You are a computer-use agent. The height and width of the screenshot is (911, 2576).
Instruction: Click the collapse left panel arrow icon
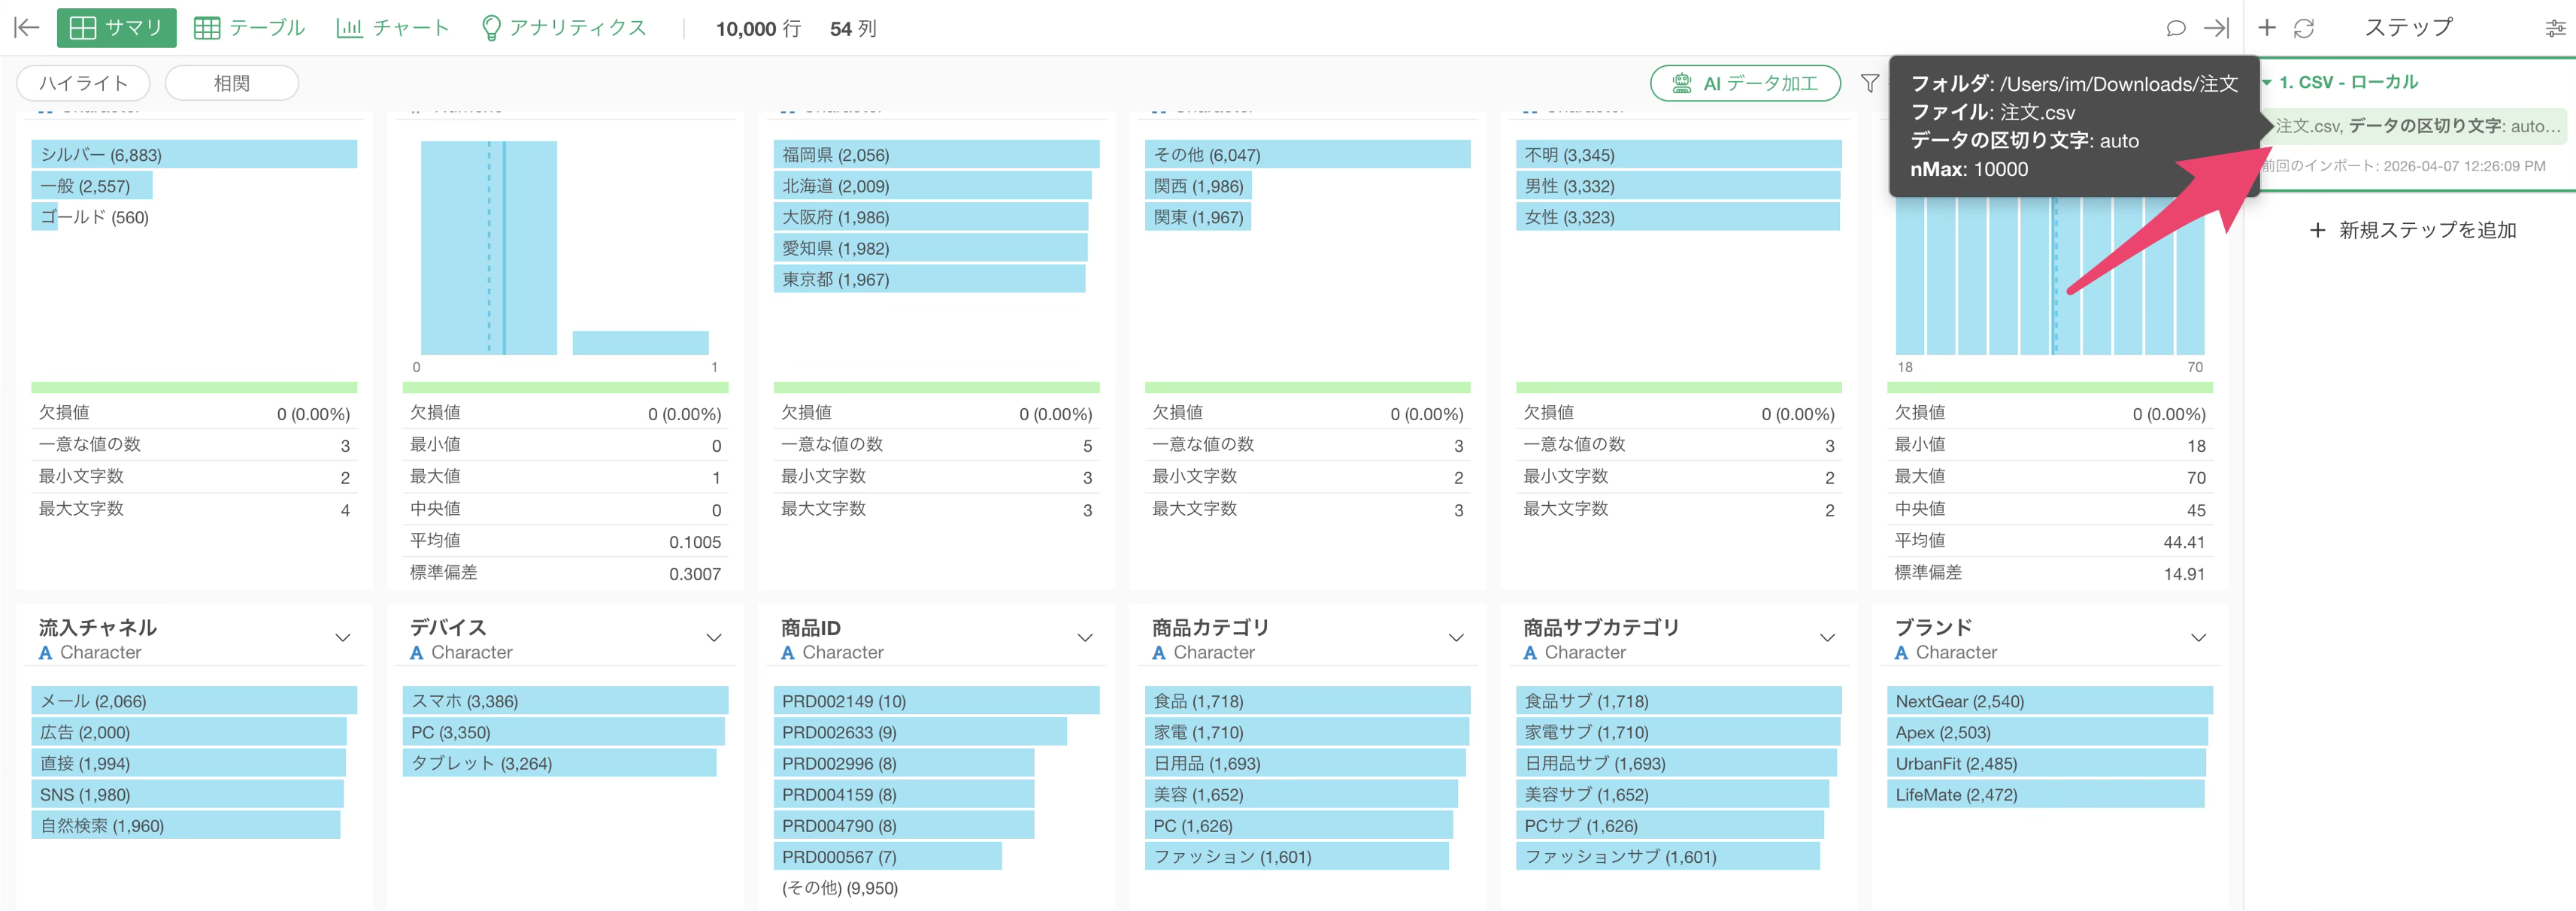point(27,28)
